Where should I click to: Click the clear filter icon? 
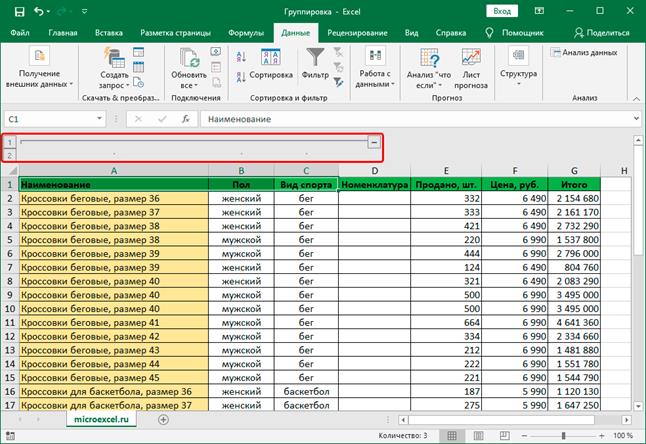[x=338, y=52]
